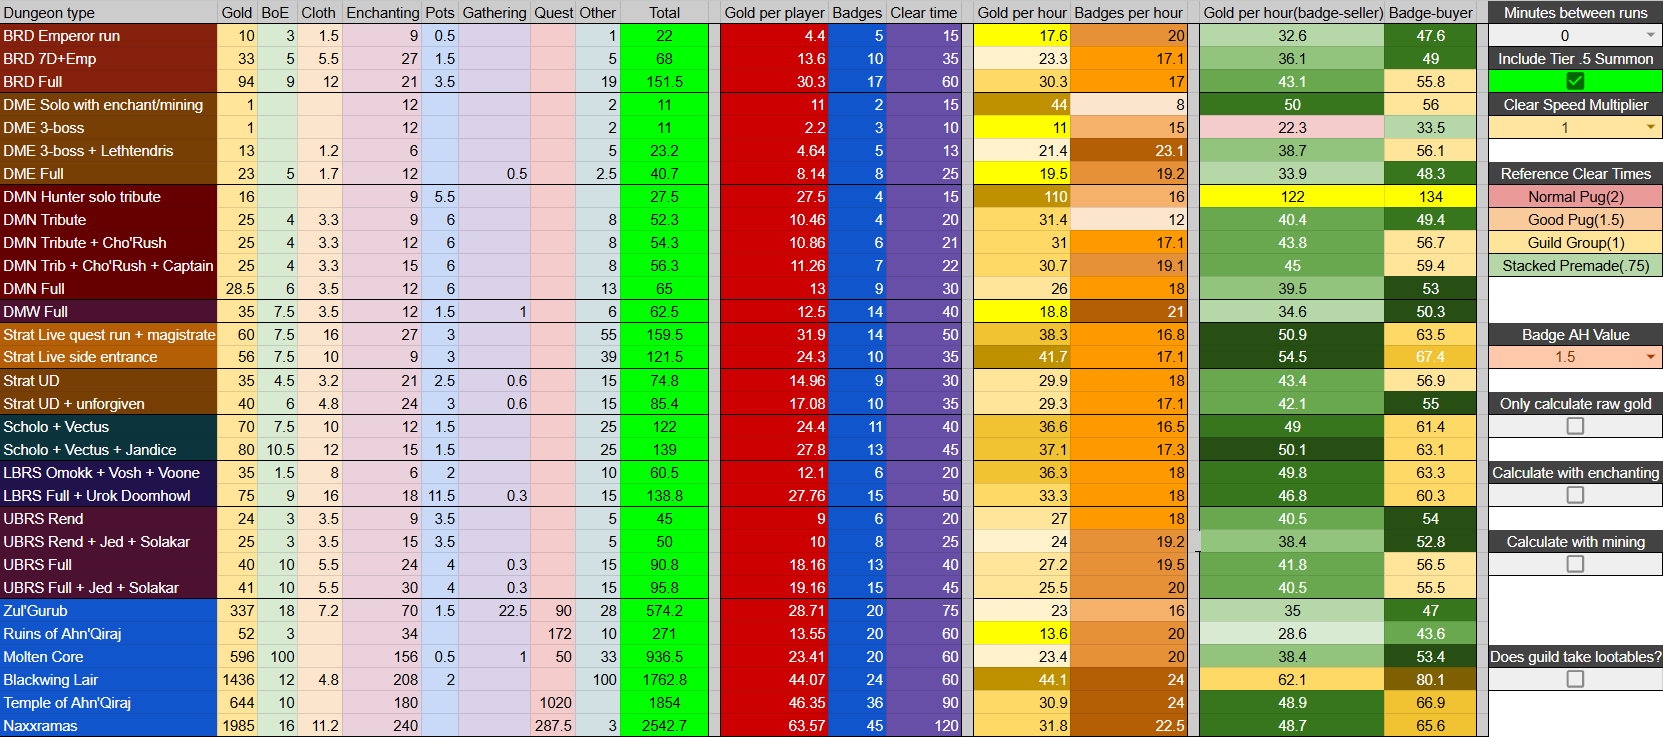The height and width of the screenshot is (737, 1663).
Task: Select the Cloth column header
Action: tap(318, 13)
